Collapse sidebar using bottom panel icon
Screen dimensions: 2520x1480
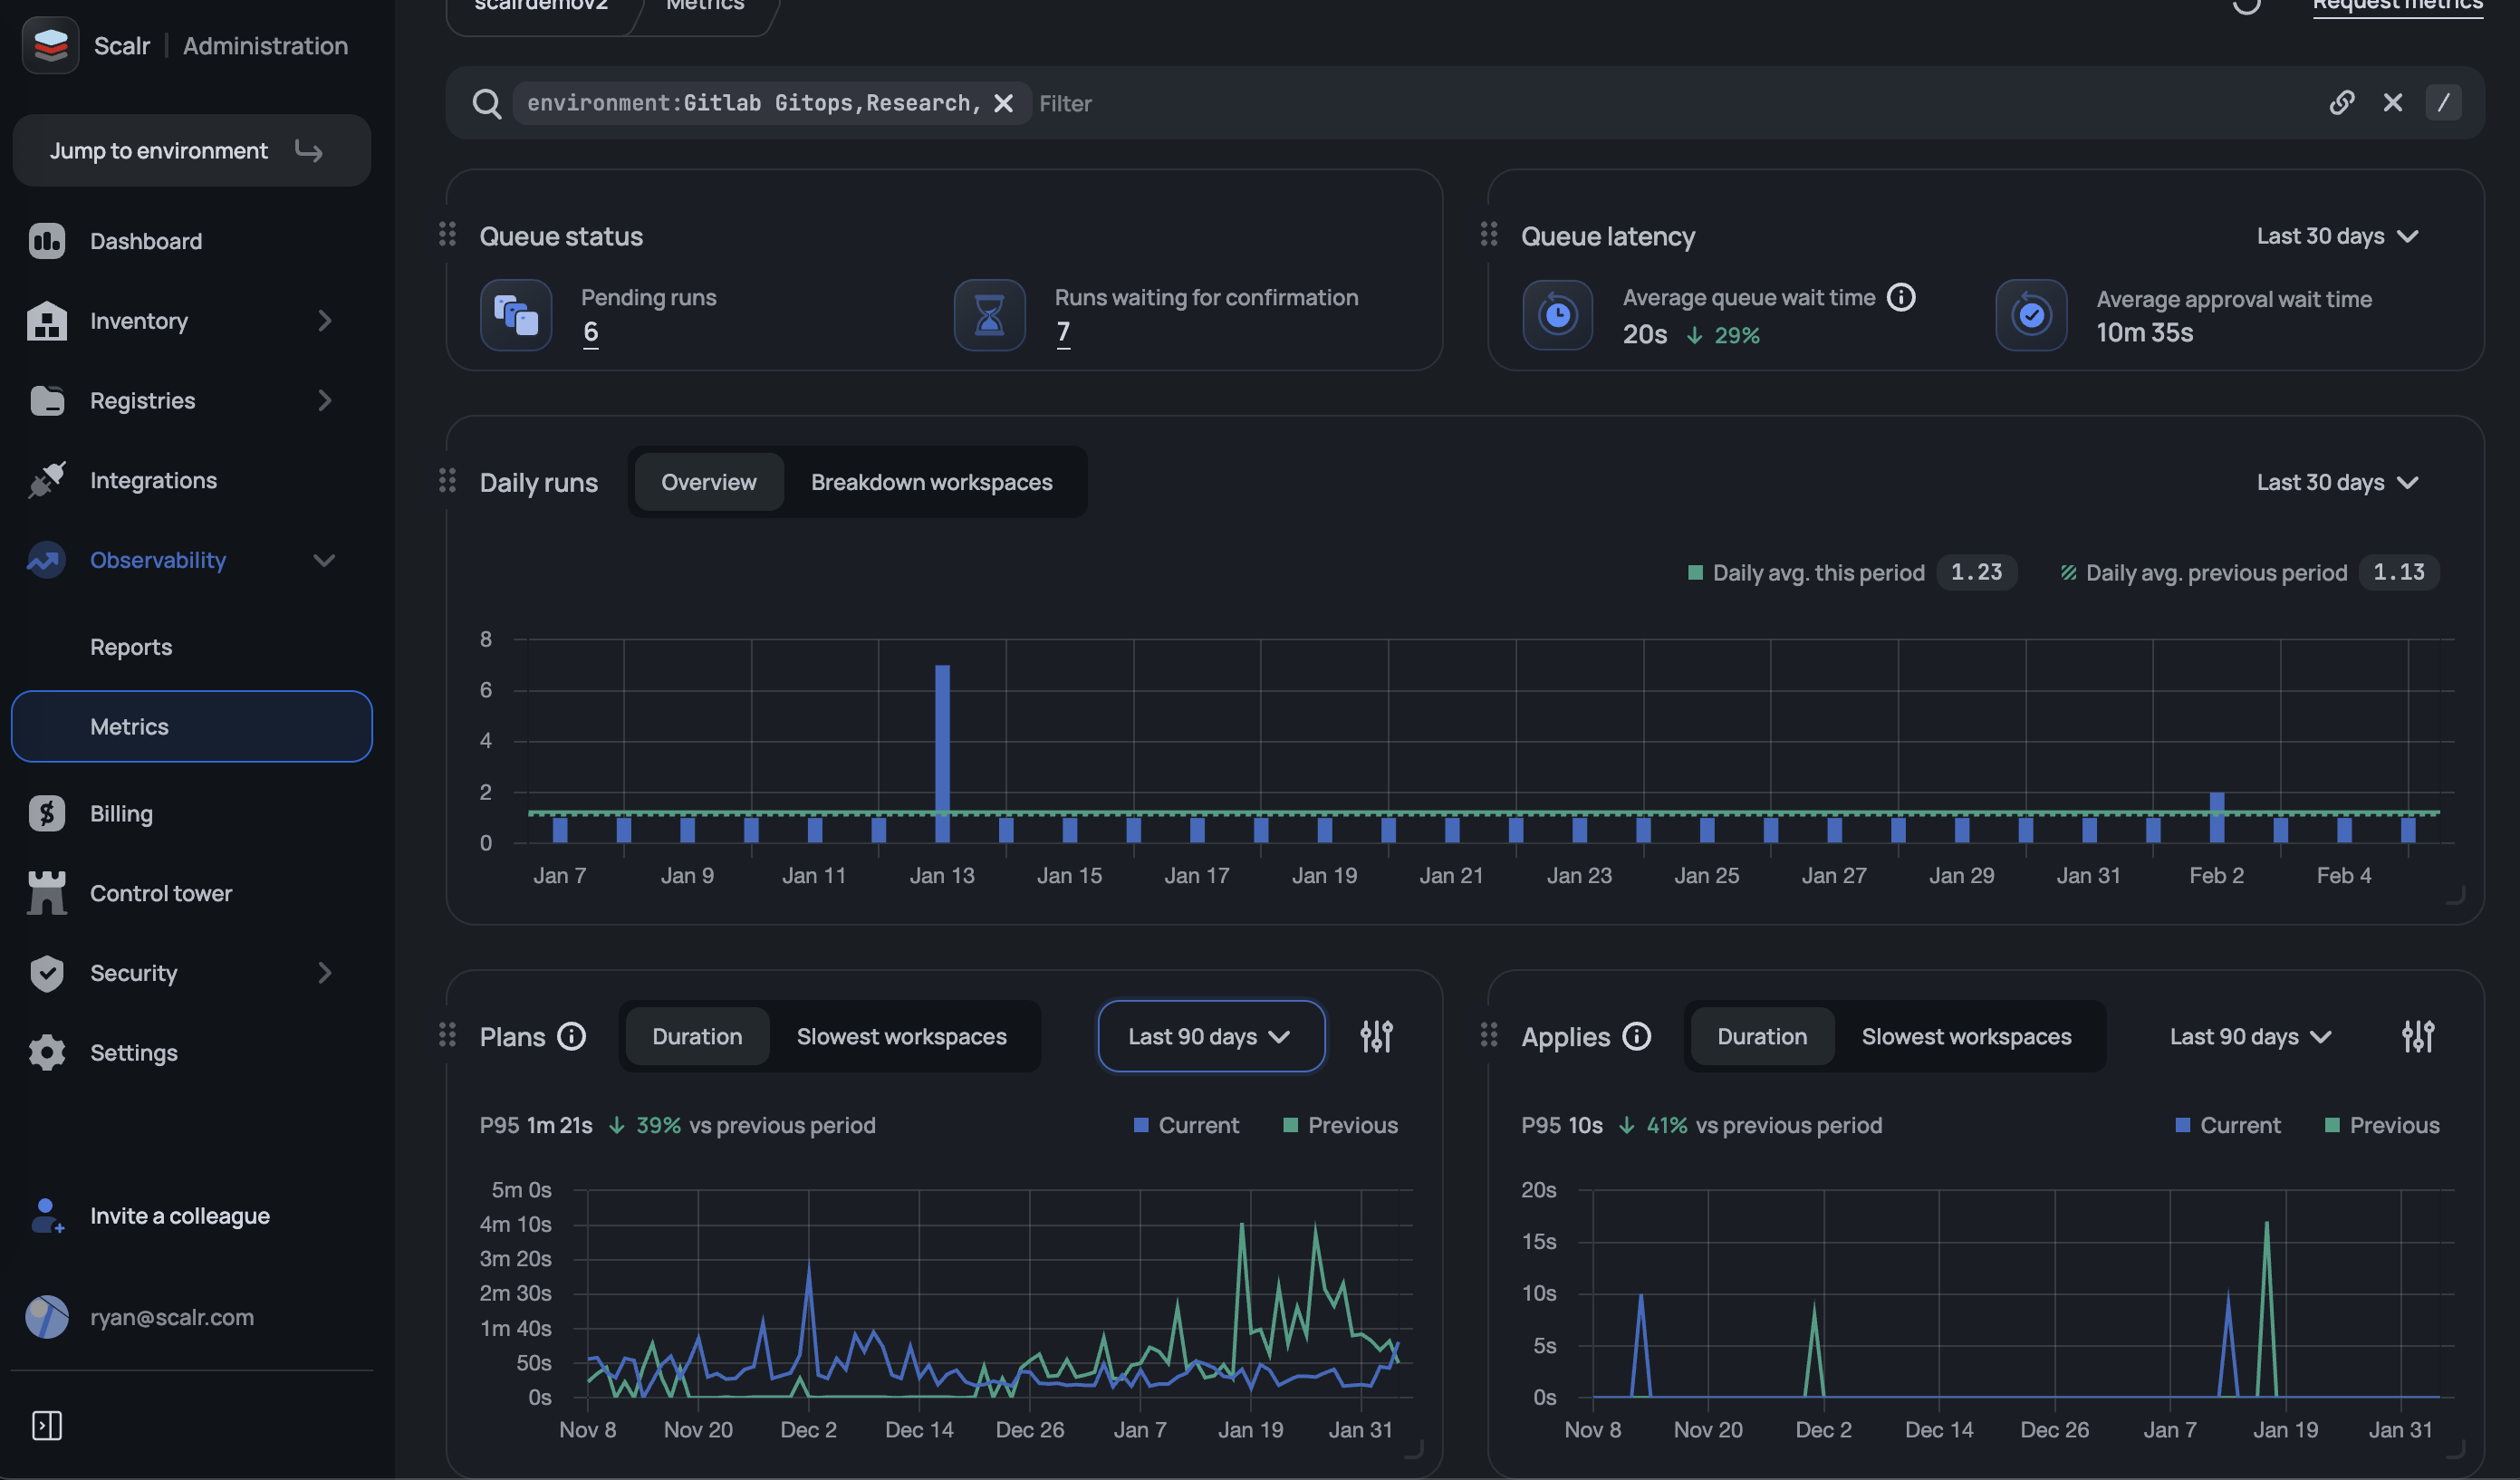coord(47,1425)
